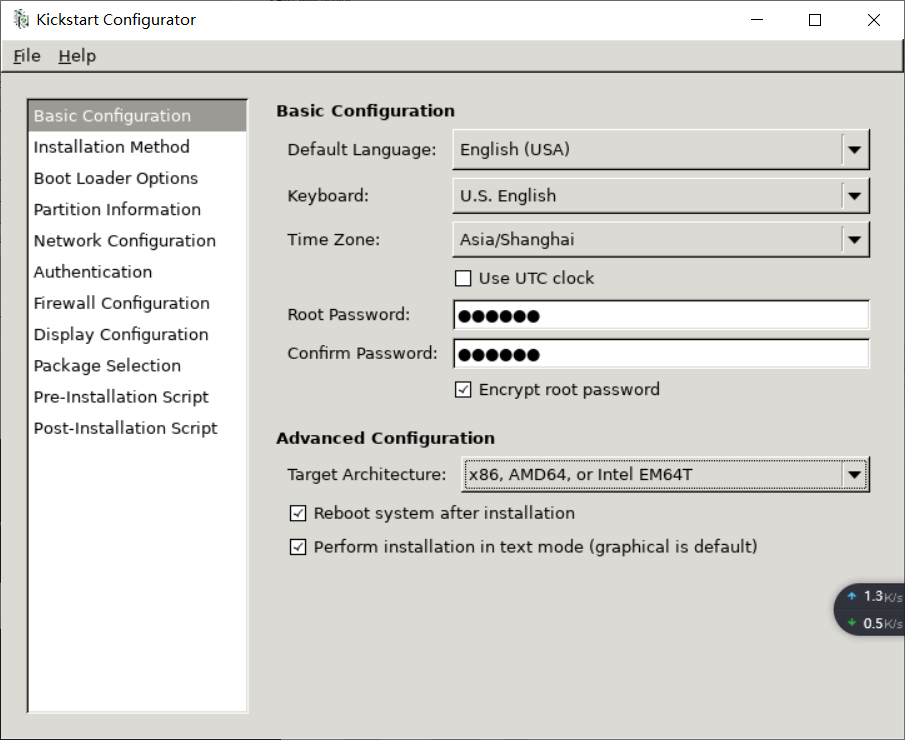
Task: Open the File menu
Action: [27, 56]
